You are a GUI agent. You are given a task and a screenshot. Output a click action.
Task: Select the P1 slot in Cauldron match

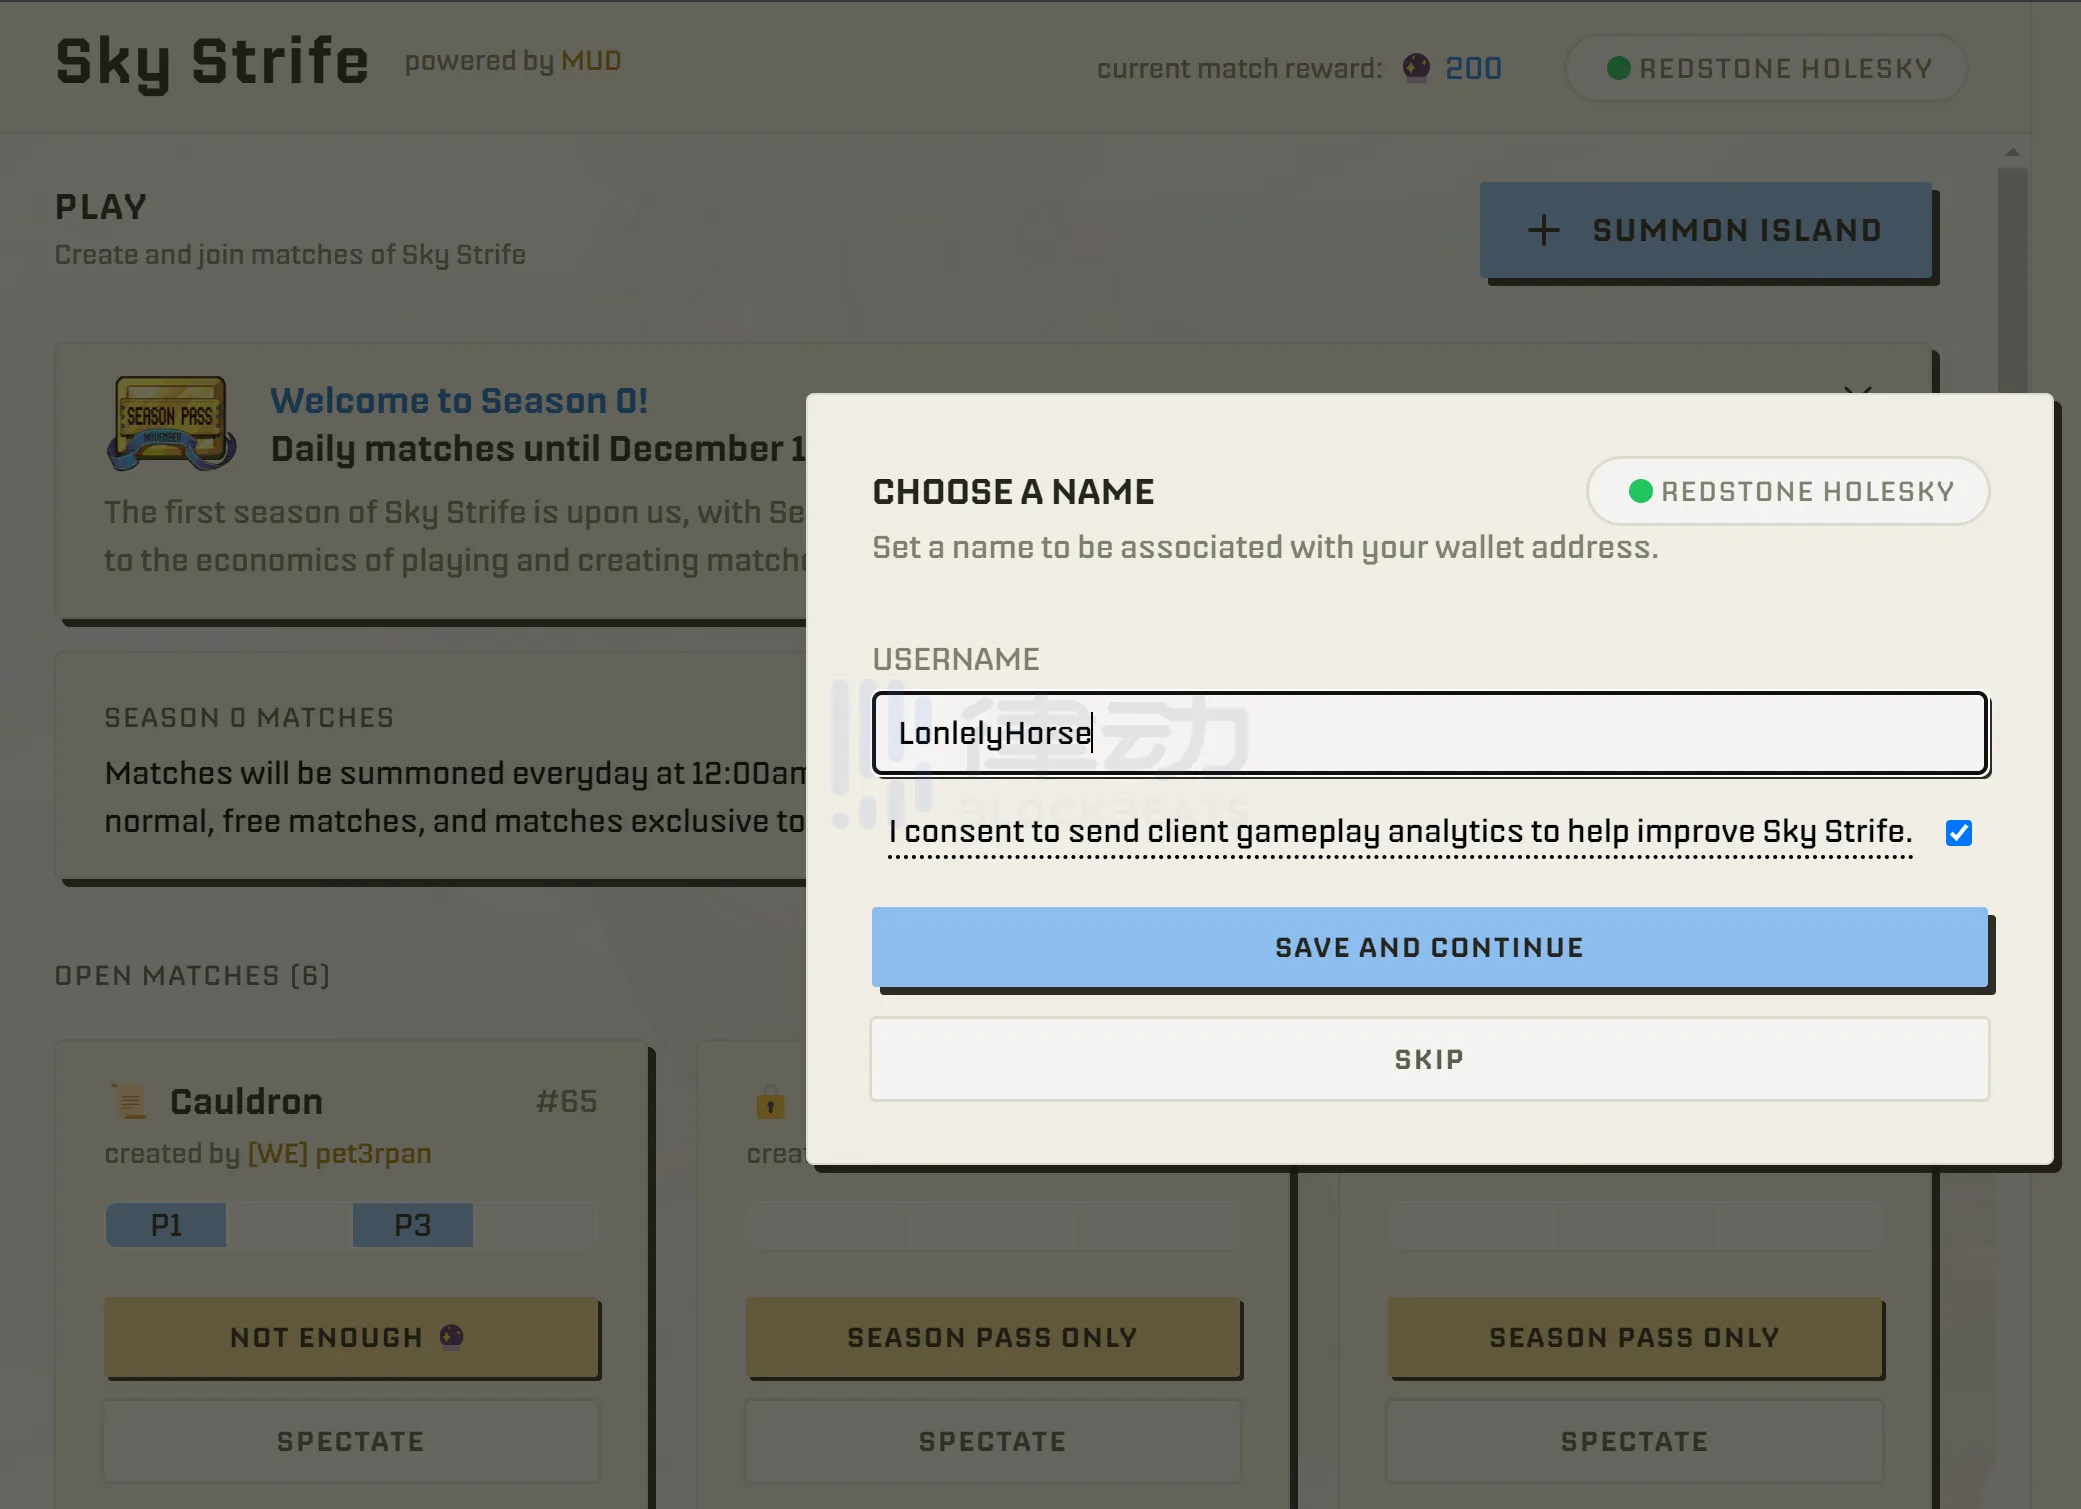(166, 1225)
